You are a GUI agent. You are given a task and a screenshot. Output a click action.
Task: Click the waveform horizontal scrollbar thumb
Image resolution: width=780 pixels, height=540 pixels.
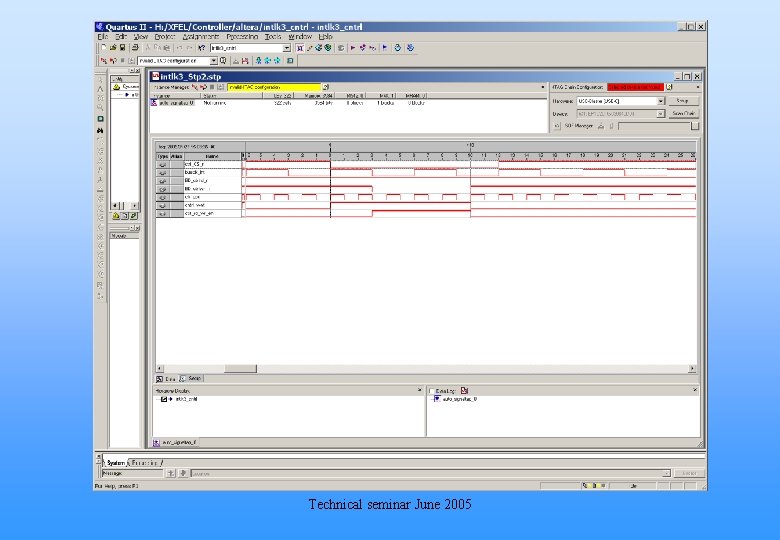(240, 368)
